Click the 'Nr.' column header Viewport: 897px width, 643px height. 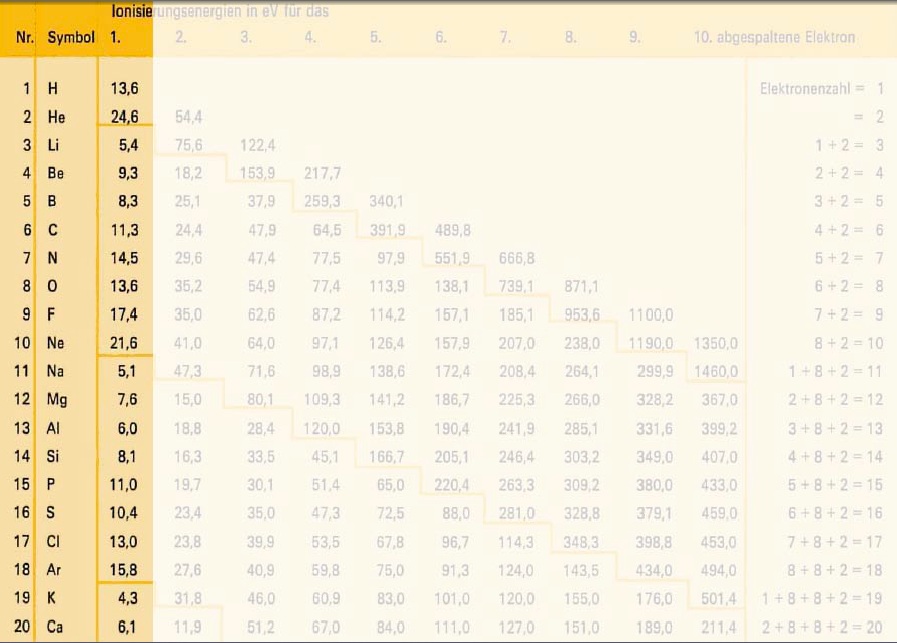pos(25,38)
